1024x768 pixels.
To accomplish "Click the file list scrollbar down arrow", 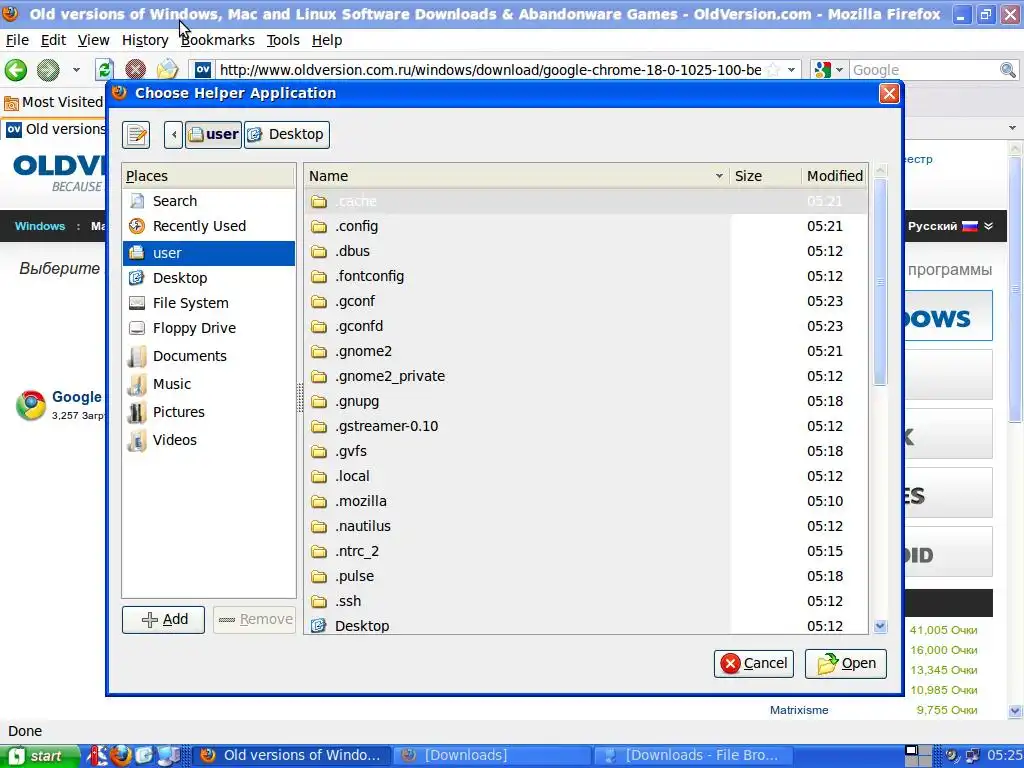I will 880,626.
